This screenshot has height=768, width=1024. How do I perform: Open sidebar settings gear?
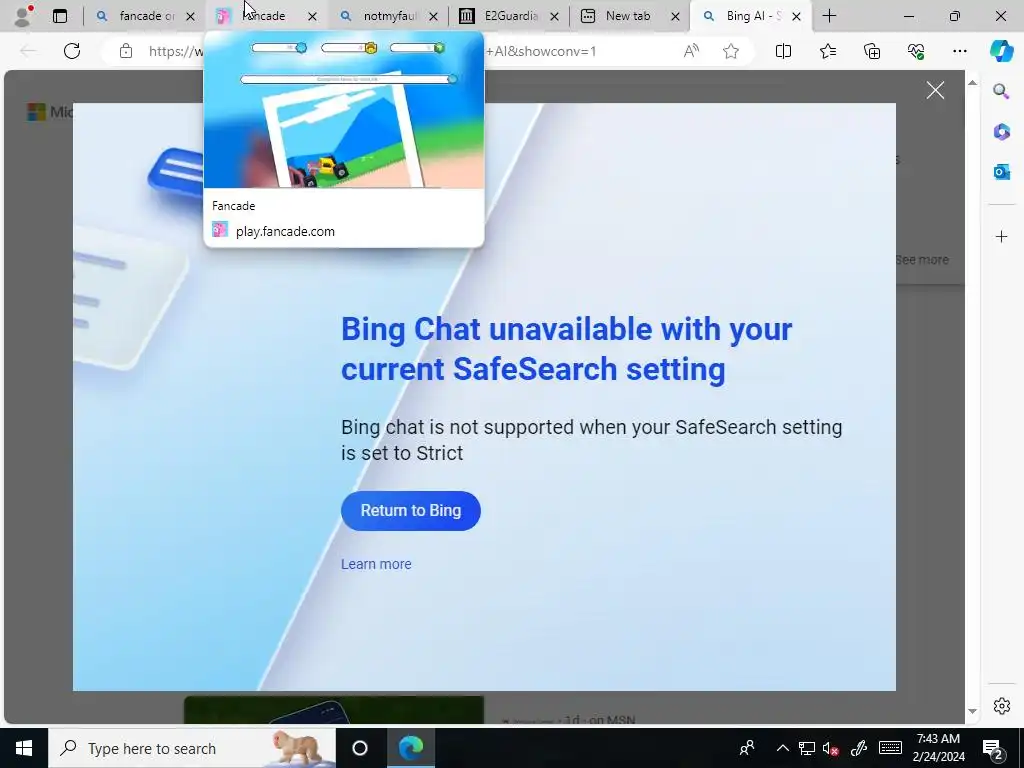point(1001,706)
